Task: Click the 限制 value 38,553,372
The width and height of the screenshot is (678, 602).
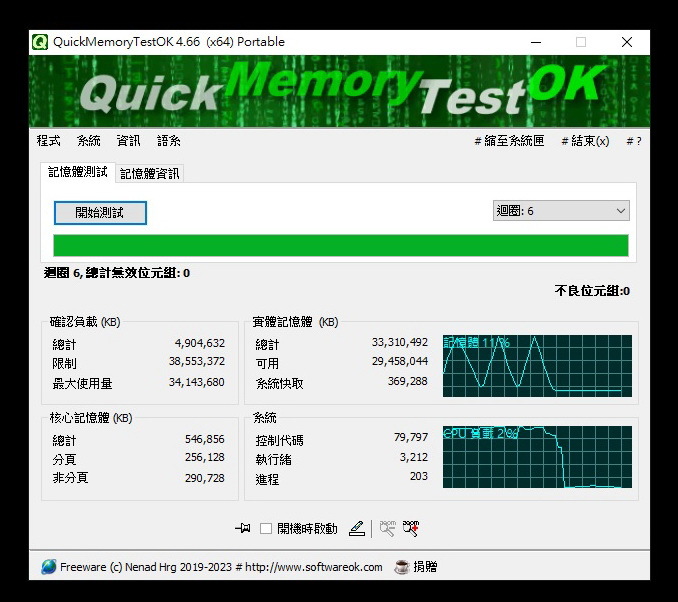Action: click(197, 361)
